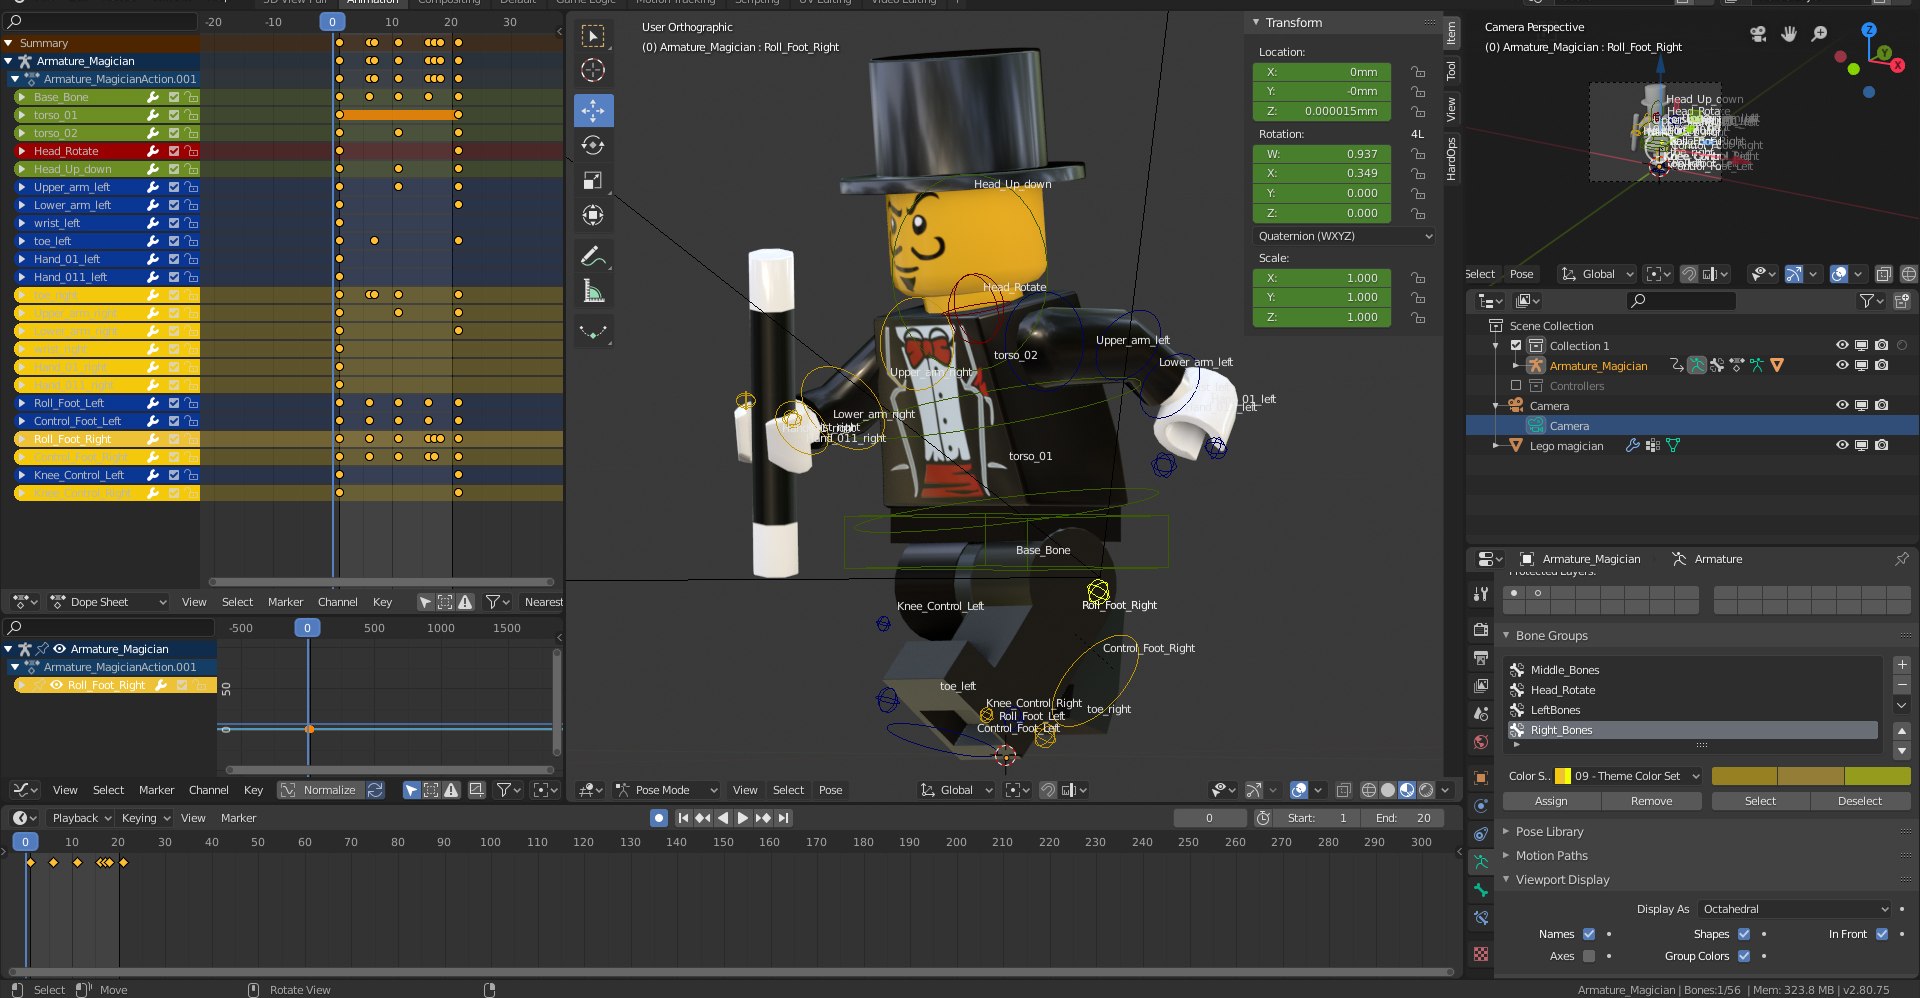The image size is (1920, 998).
Task: Open the Texture properties tab
Action: pyautogui.click(x=1481, y=954)
